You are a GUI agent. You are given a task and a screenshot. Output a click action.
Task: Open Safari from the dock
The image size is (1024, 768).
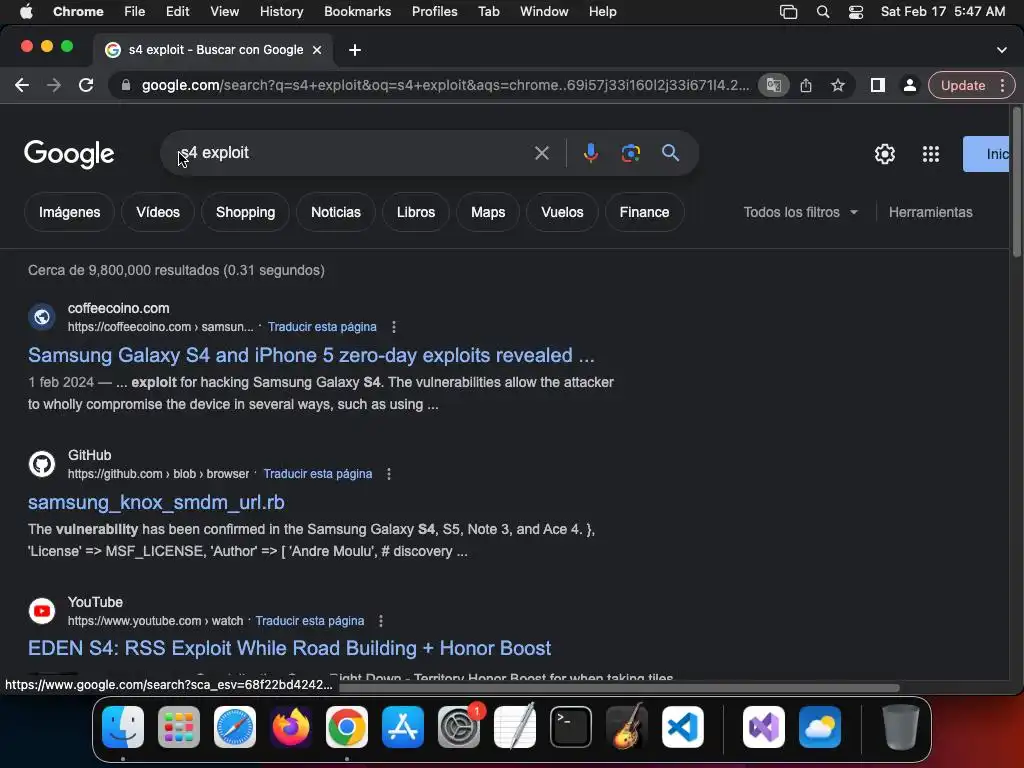(x=235, y=727)
